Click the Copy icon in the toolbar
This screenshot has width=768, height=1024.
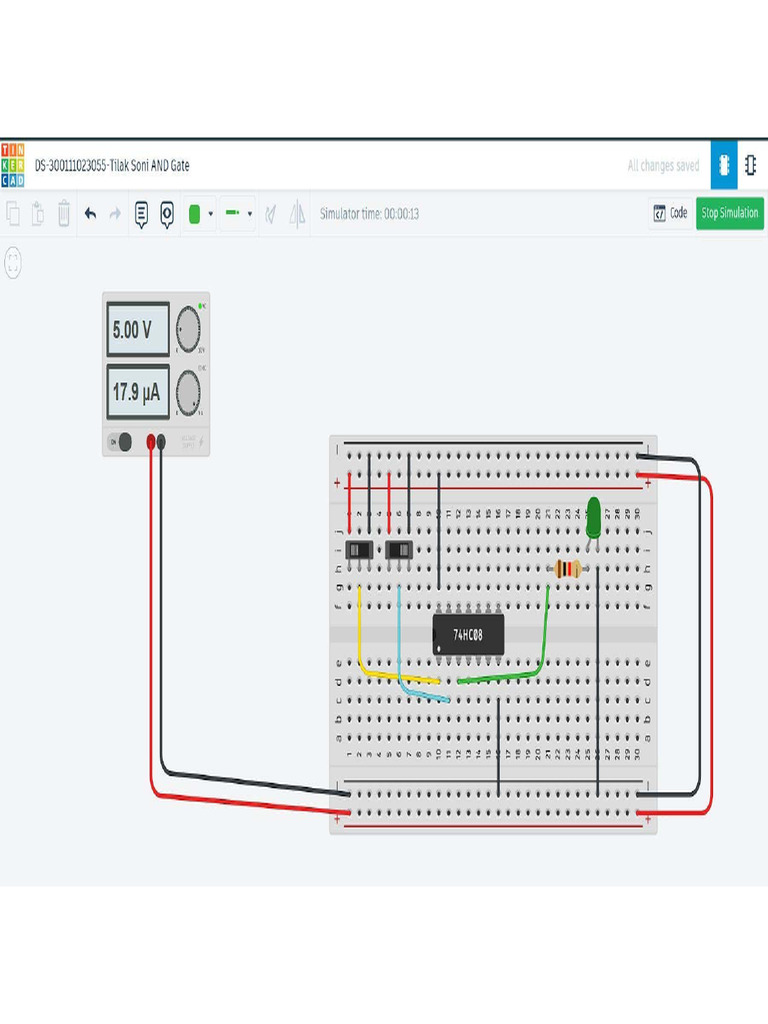point(13,214)
